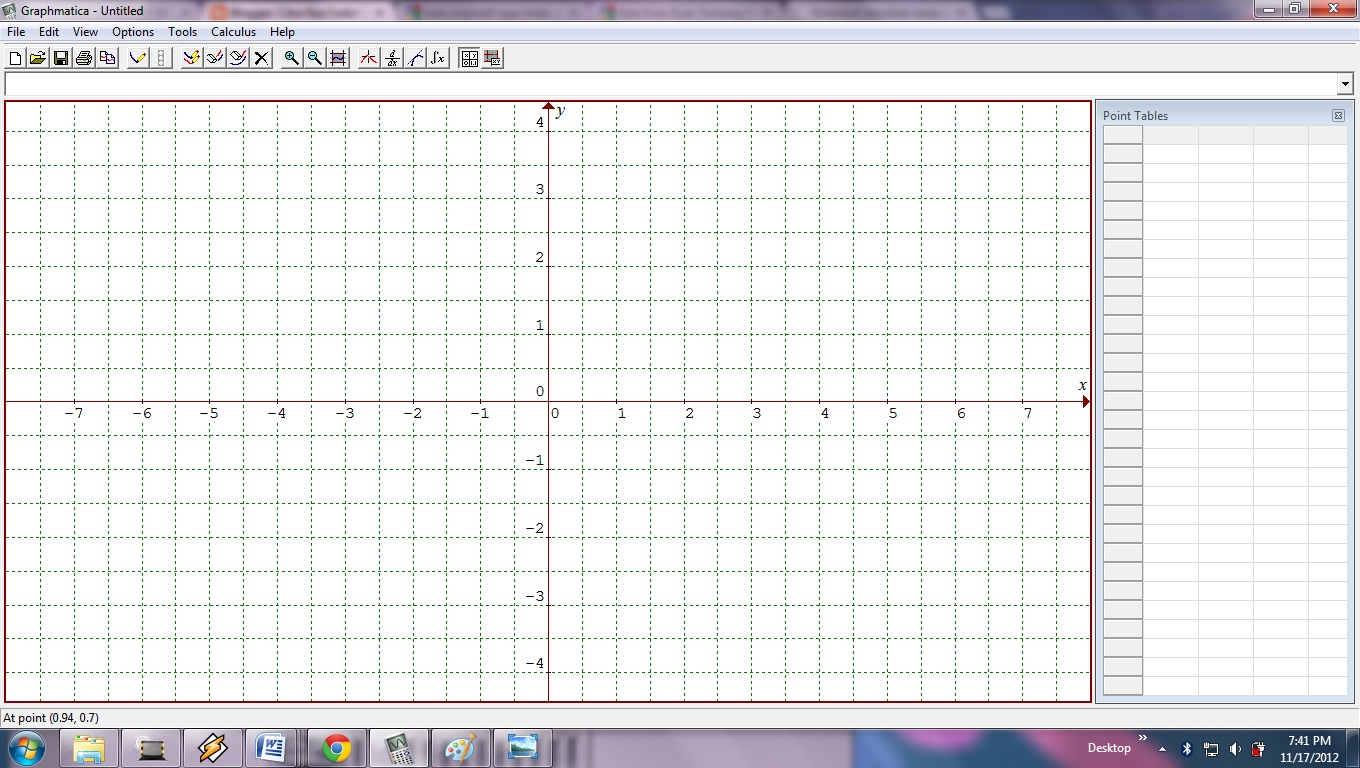1360x768 pixels.
Task: Open the Tools menu
Action: [x=183, y=32]
